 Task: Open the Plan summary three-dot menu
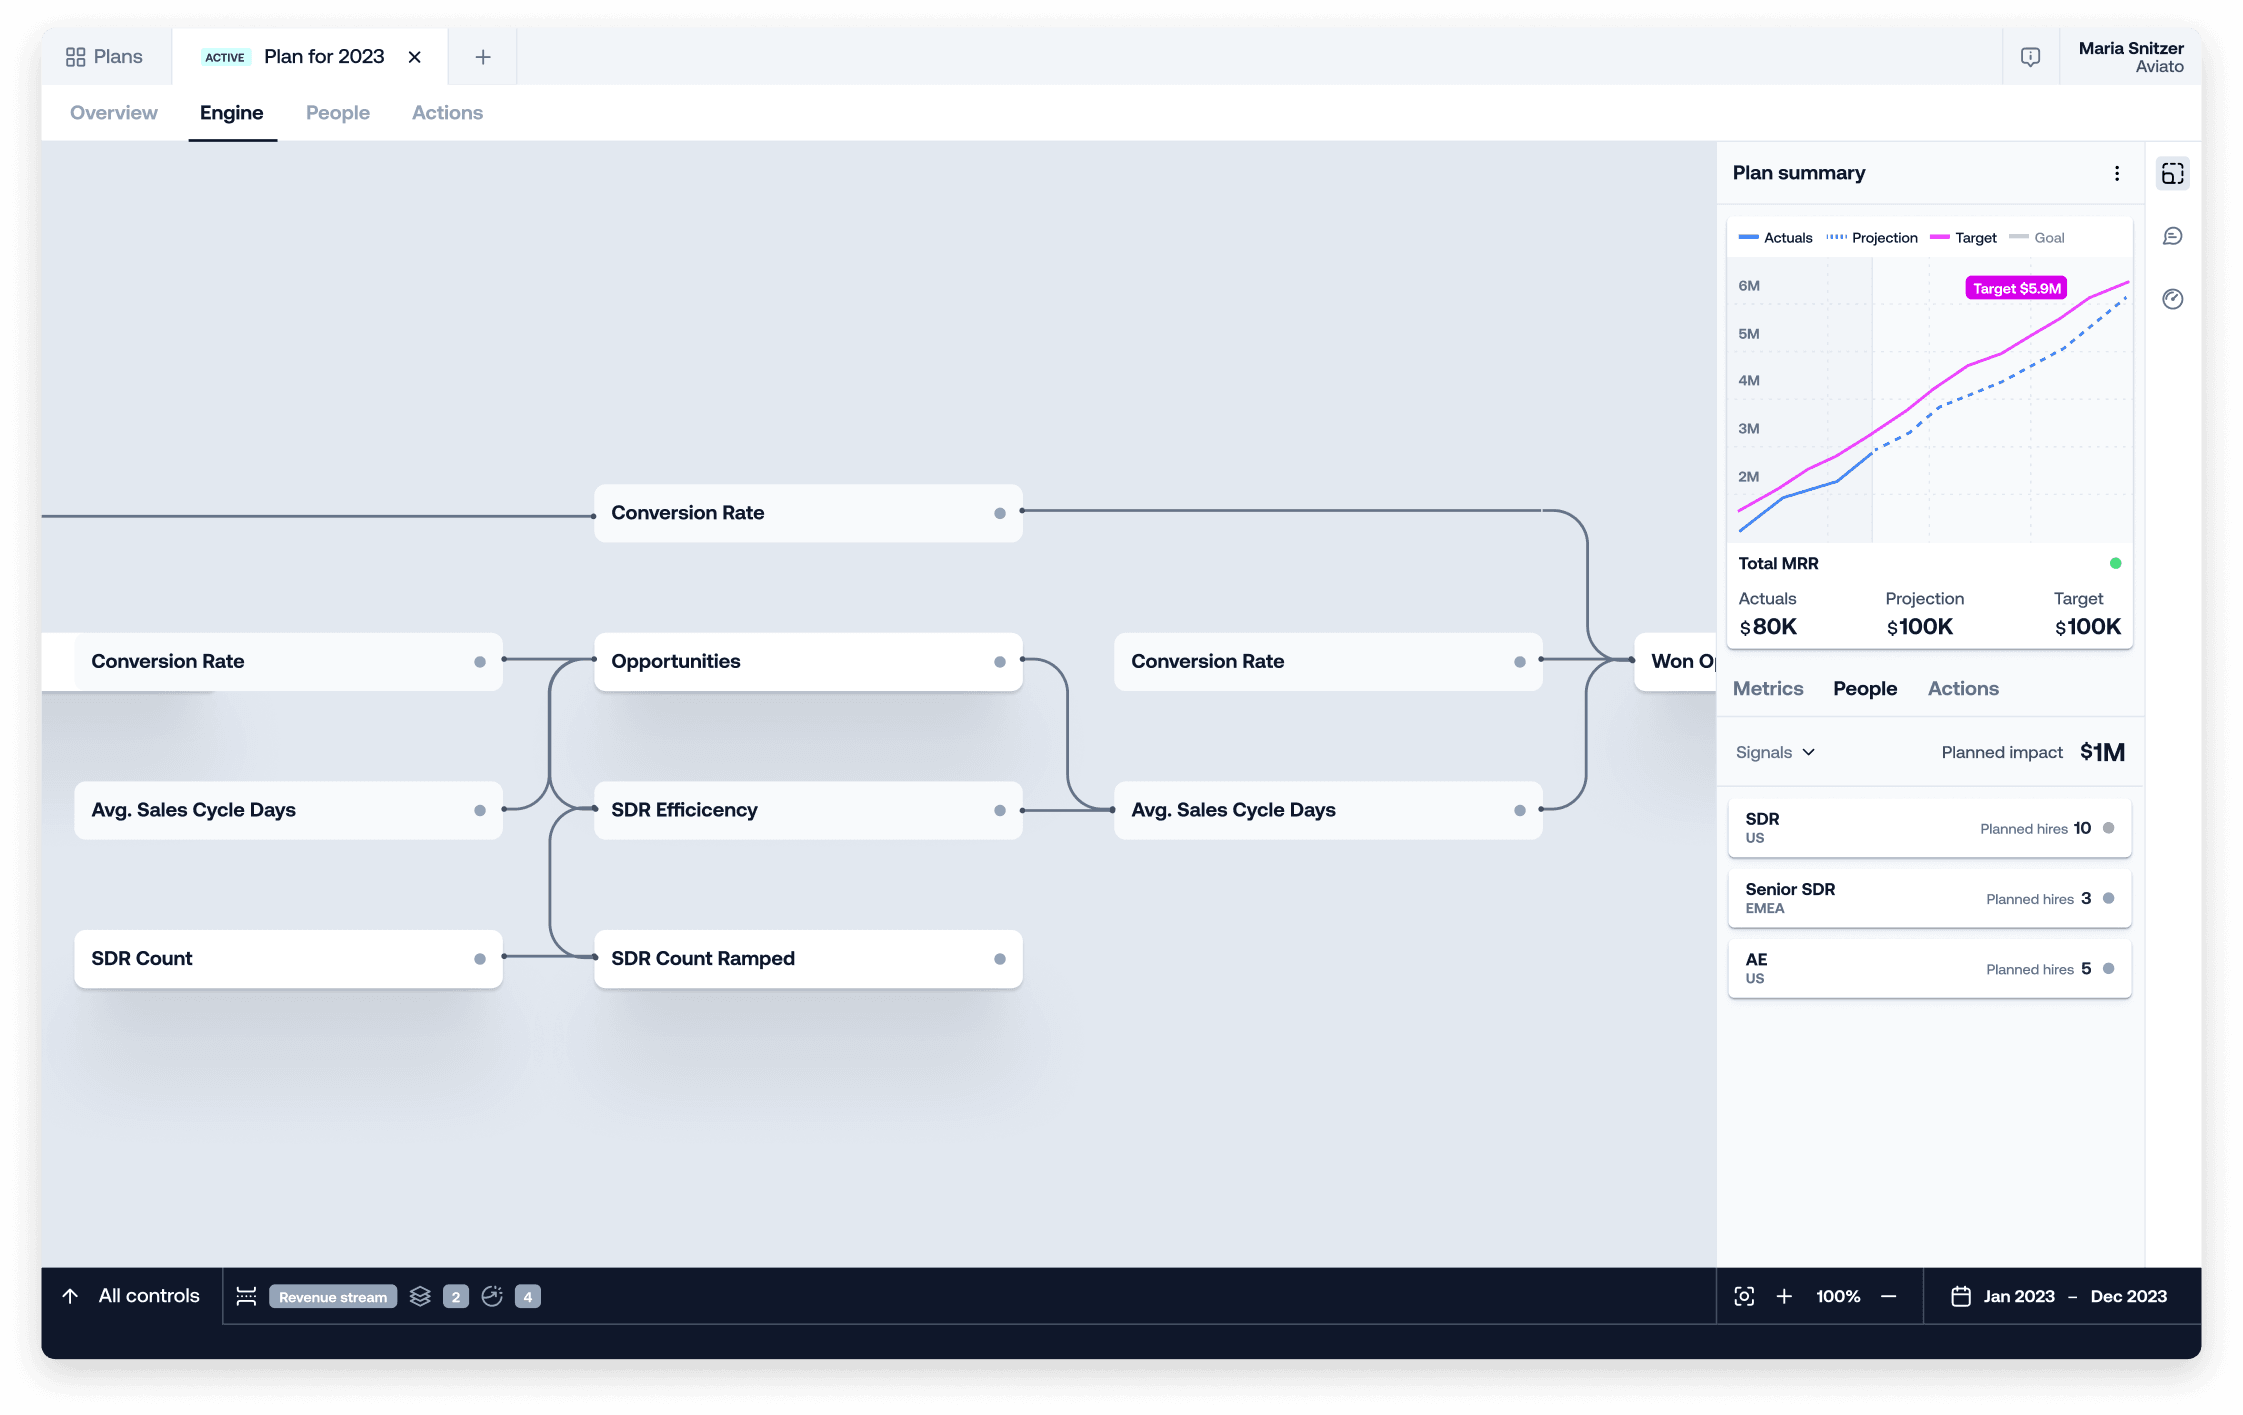coord(2116,173)
